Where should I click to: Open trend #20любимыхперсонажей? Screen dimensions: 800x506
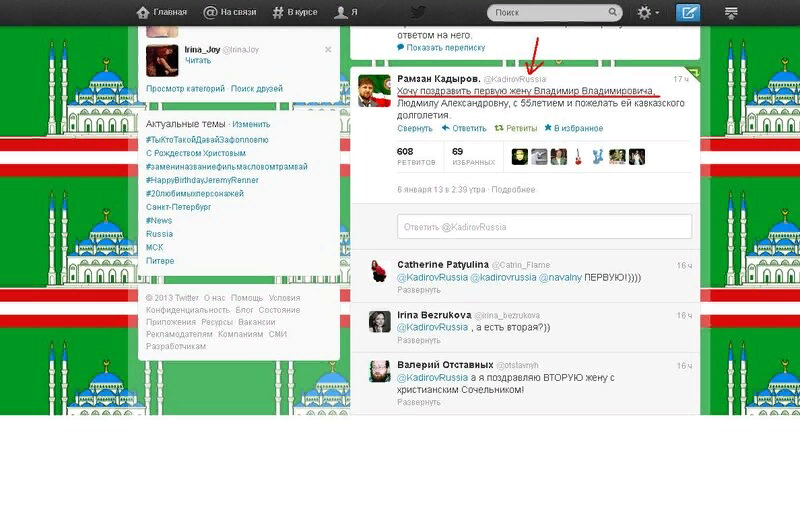coord(195,194)
